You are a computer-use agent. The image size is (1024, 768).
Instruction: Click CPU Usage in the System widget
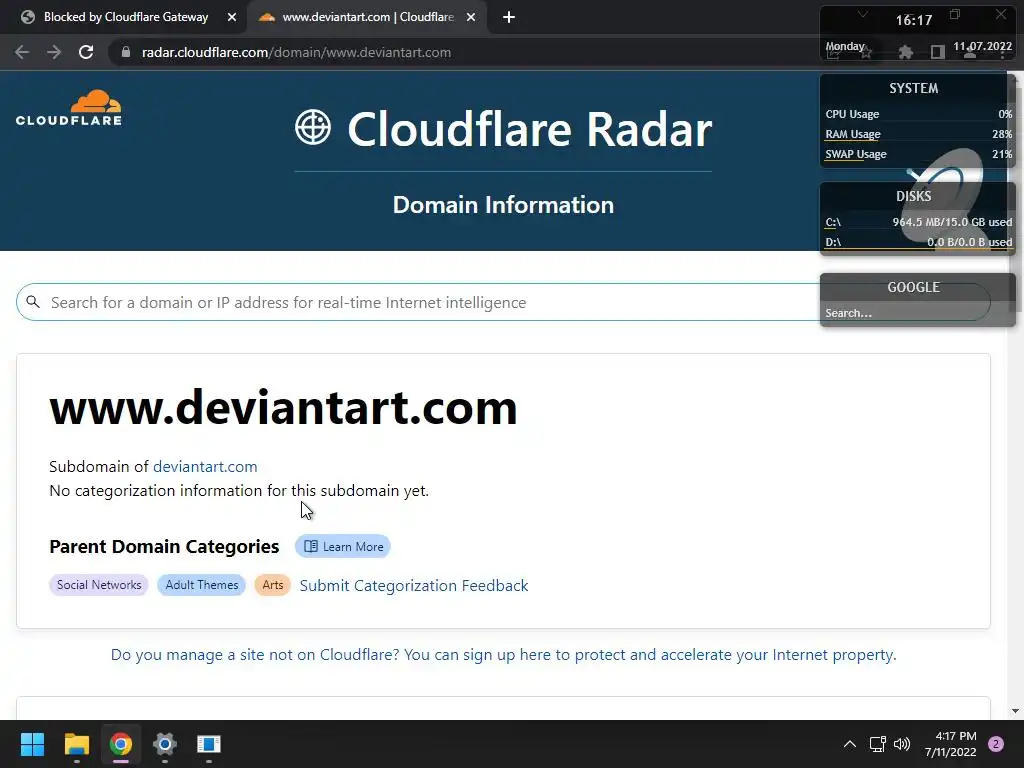918,114
